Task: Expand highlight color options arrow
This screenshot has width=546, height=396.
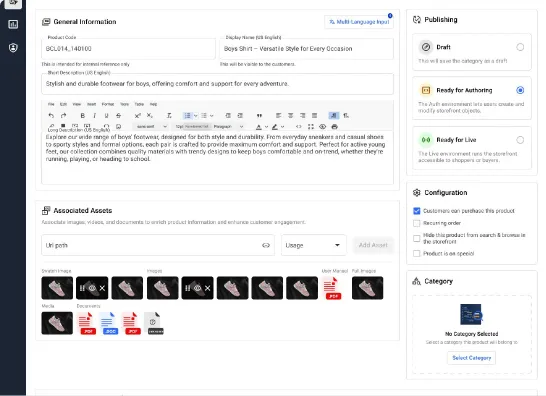Action: [x=282, y=127]
